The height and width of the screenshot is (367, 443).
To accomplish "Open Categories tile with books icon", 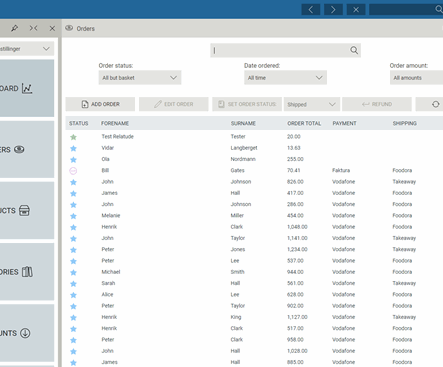I will point(27,272).
